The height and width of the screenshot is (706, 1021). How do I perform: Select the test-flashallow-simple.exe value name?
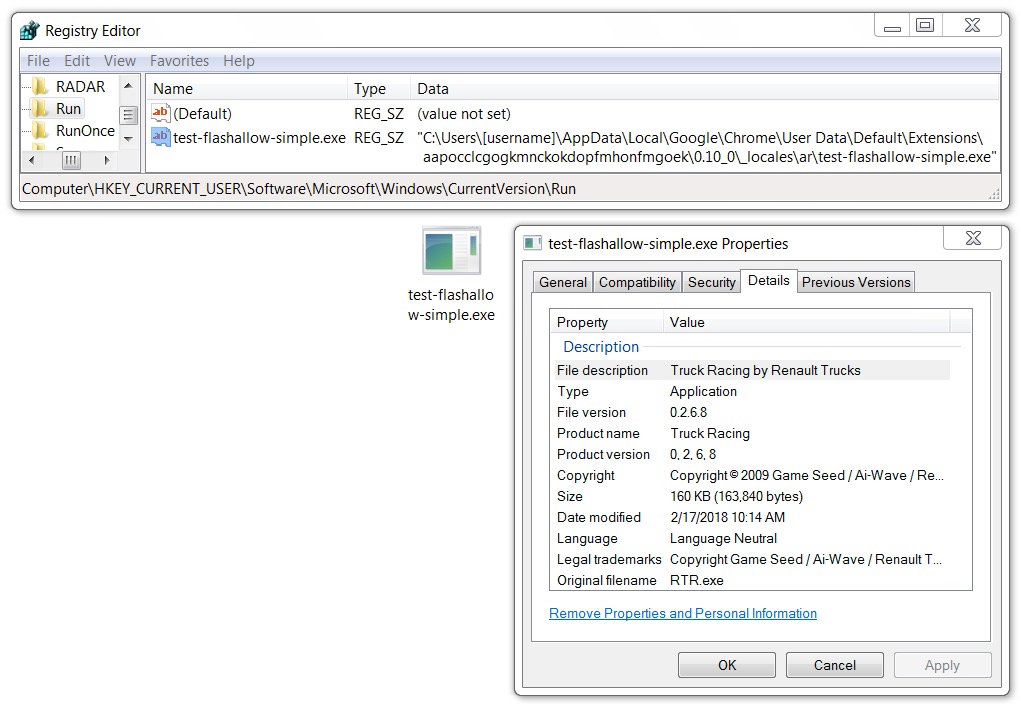[259, 138]
